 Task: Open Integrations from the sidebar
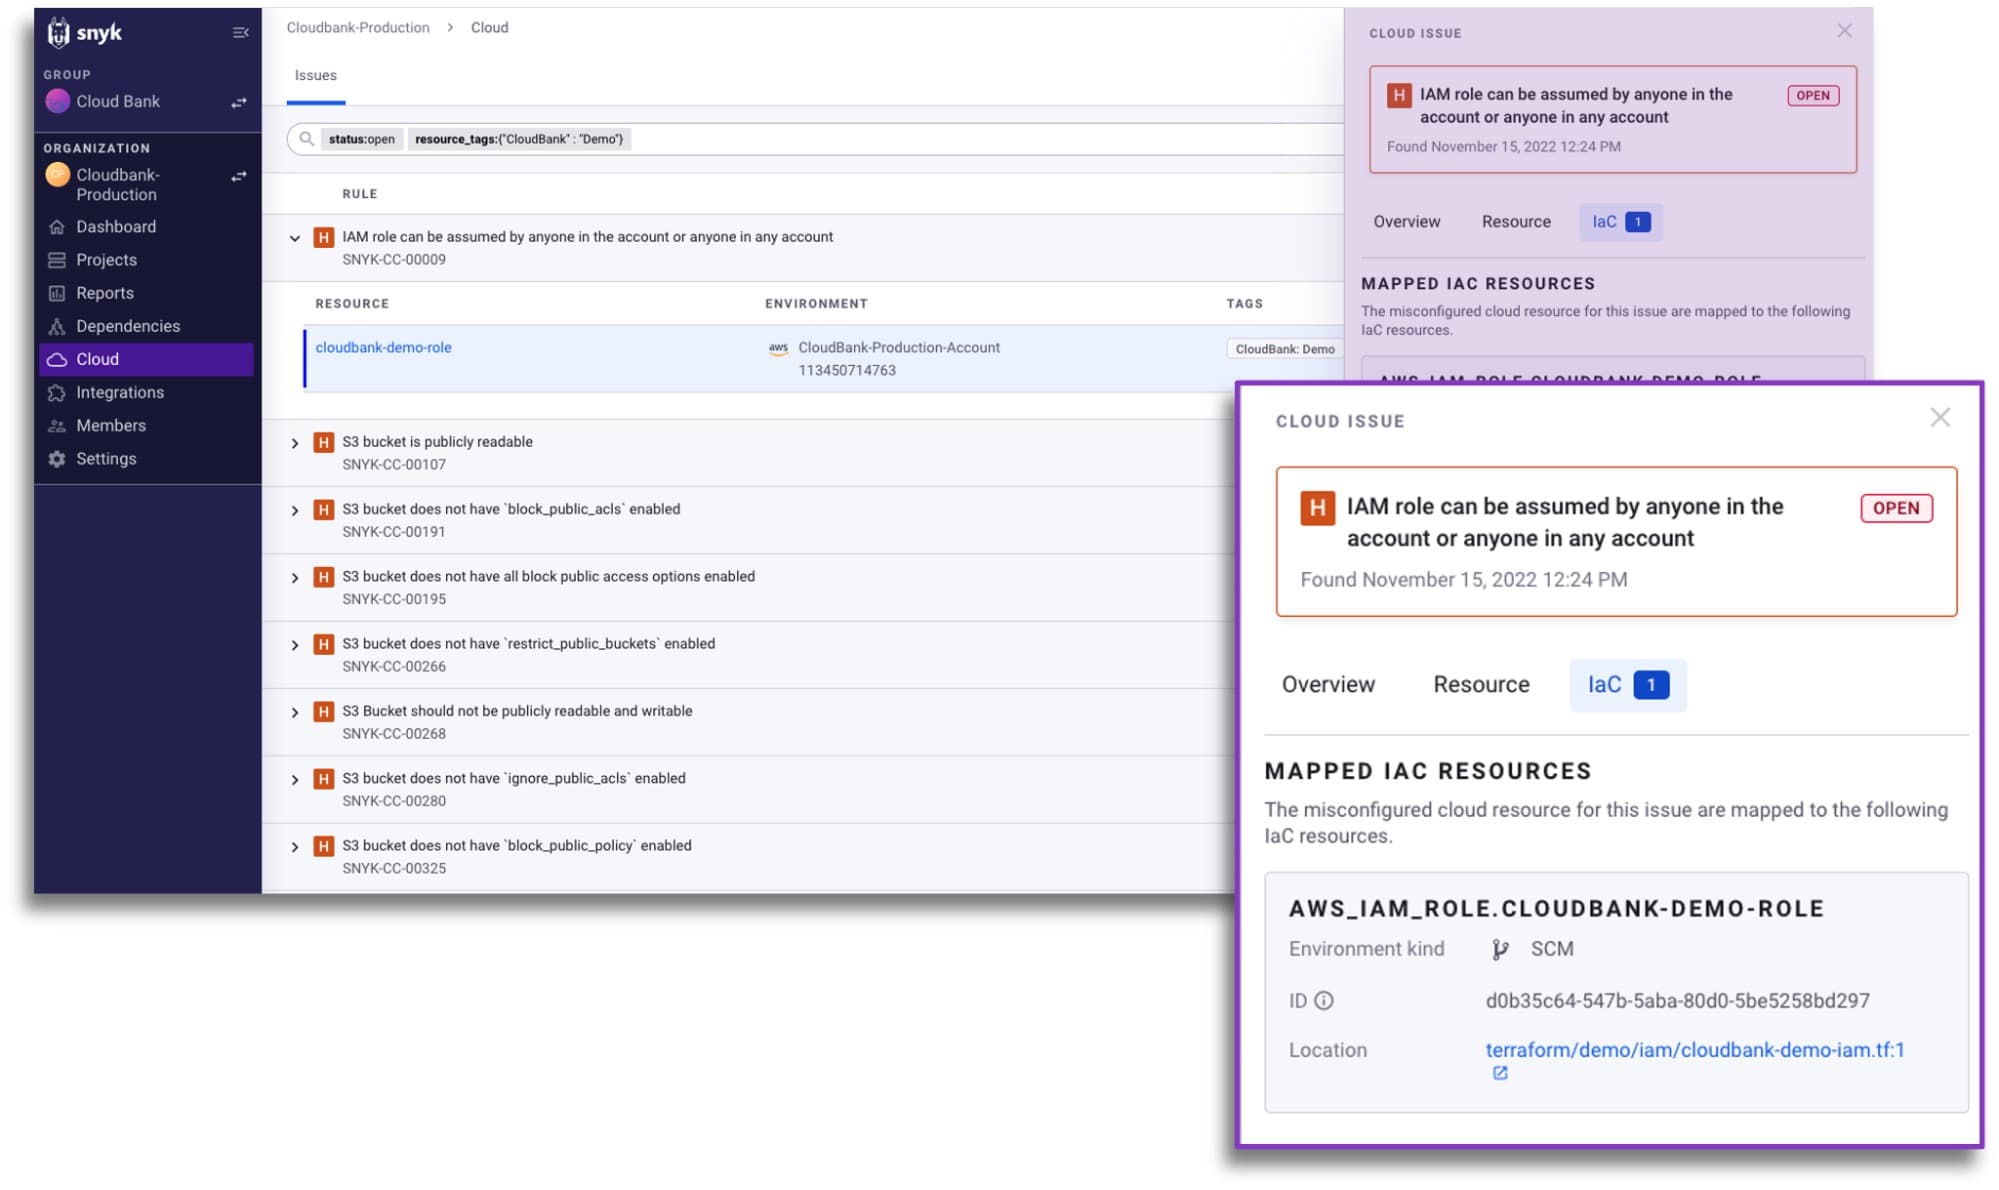(x=120, y=392)
